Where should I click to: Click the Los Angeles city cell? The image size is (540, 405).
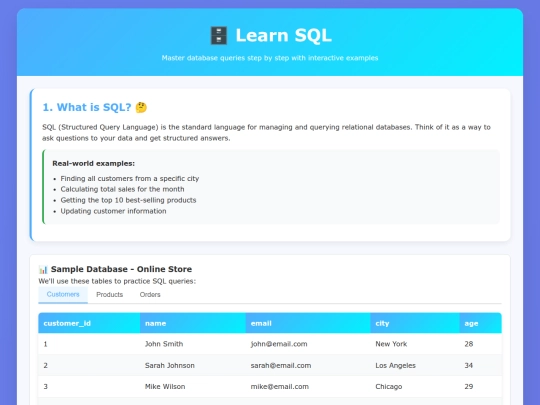click(415, 365)
